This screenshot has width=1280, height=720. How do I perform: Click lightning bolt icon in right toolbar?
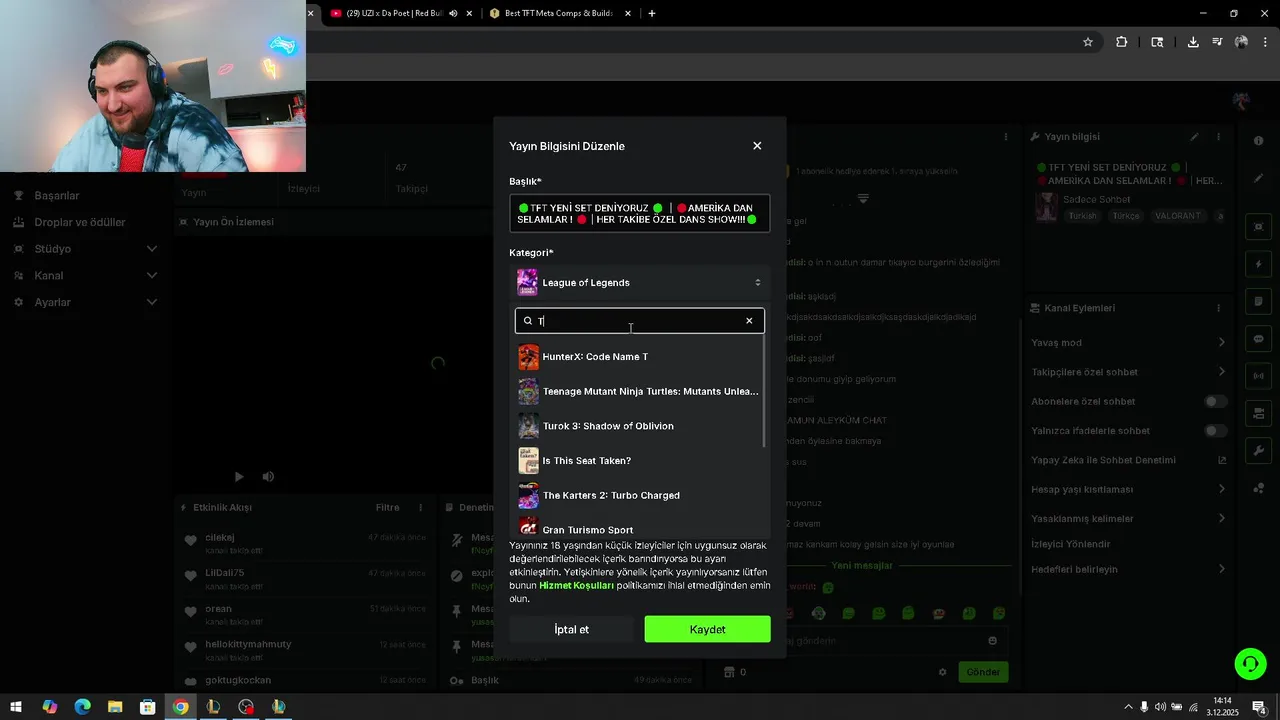click(x=1258, y=265)
